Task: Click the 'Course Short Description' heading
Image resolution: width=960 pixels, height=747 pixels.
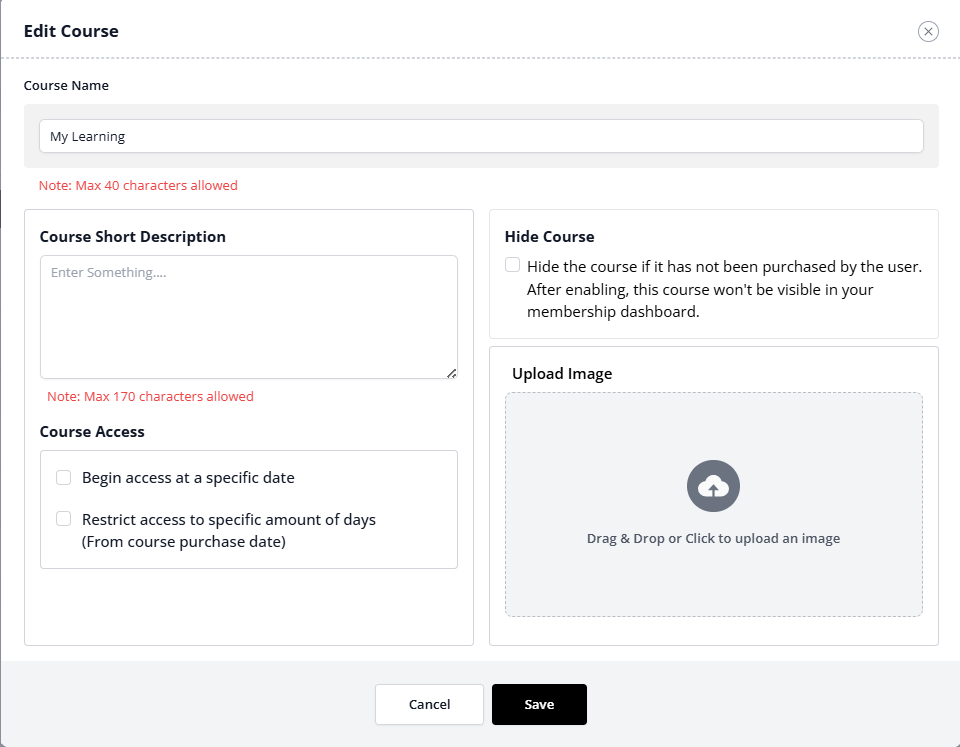Action: click(132, 236)
